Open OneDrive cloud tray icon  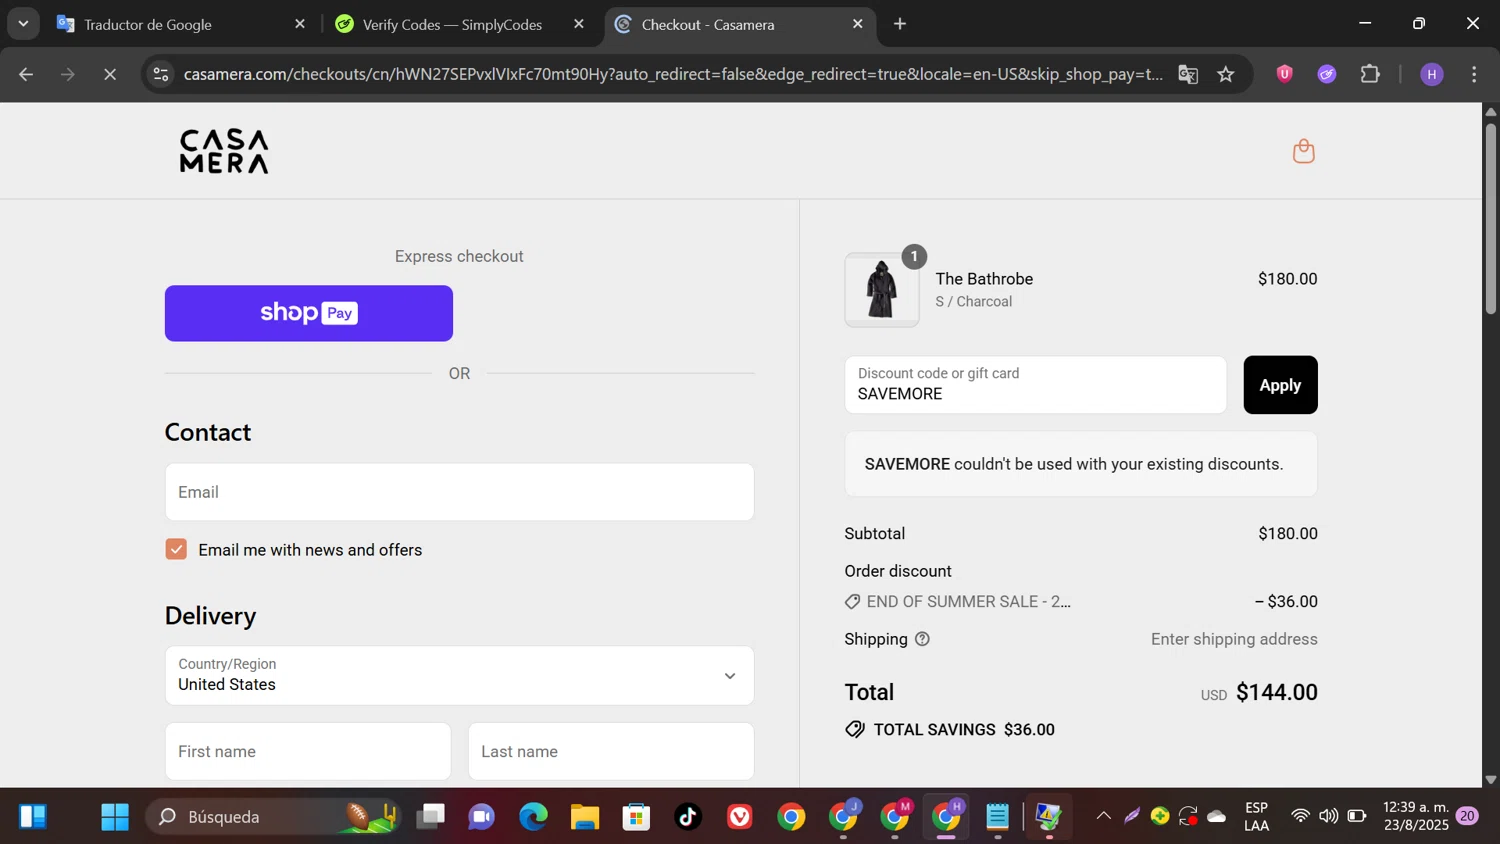click(x=1217, y=816)
